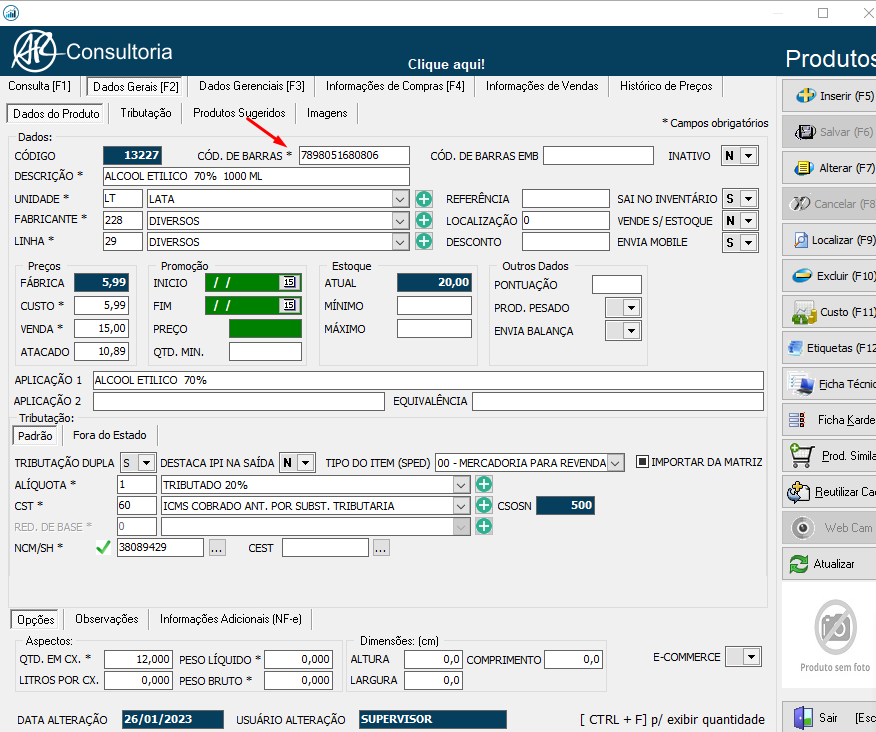876x732 pixels.
Task: Expand the LINHA DIVERSOS combo box
Action: click(400, 242)
